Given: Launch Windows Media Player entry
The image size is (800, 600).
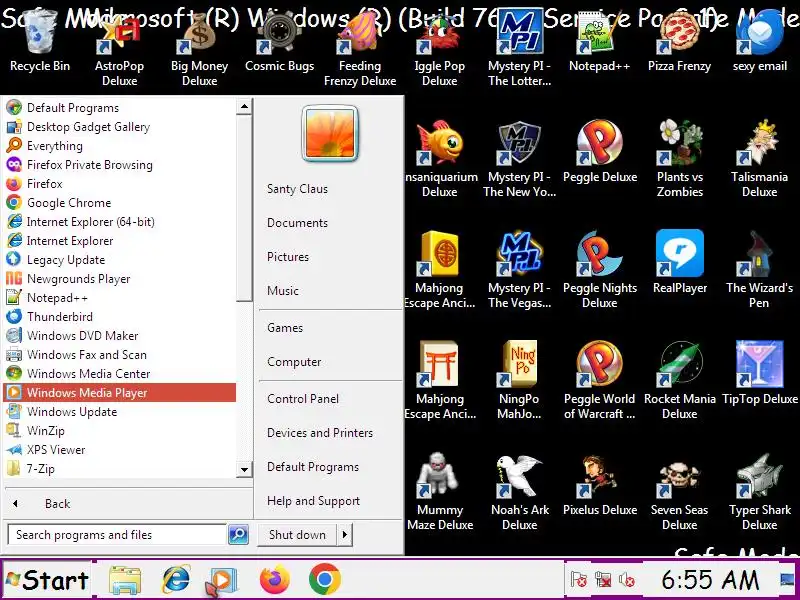Looking at the screenshot, I should tap(120, 392).
